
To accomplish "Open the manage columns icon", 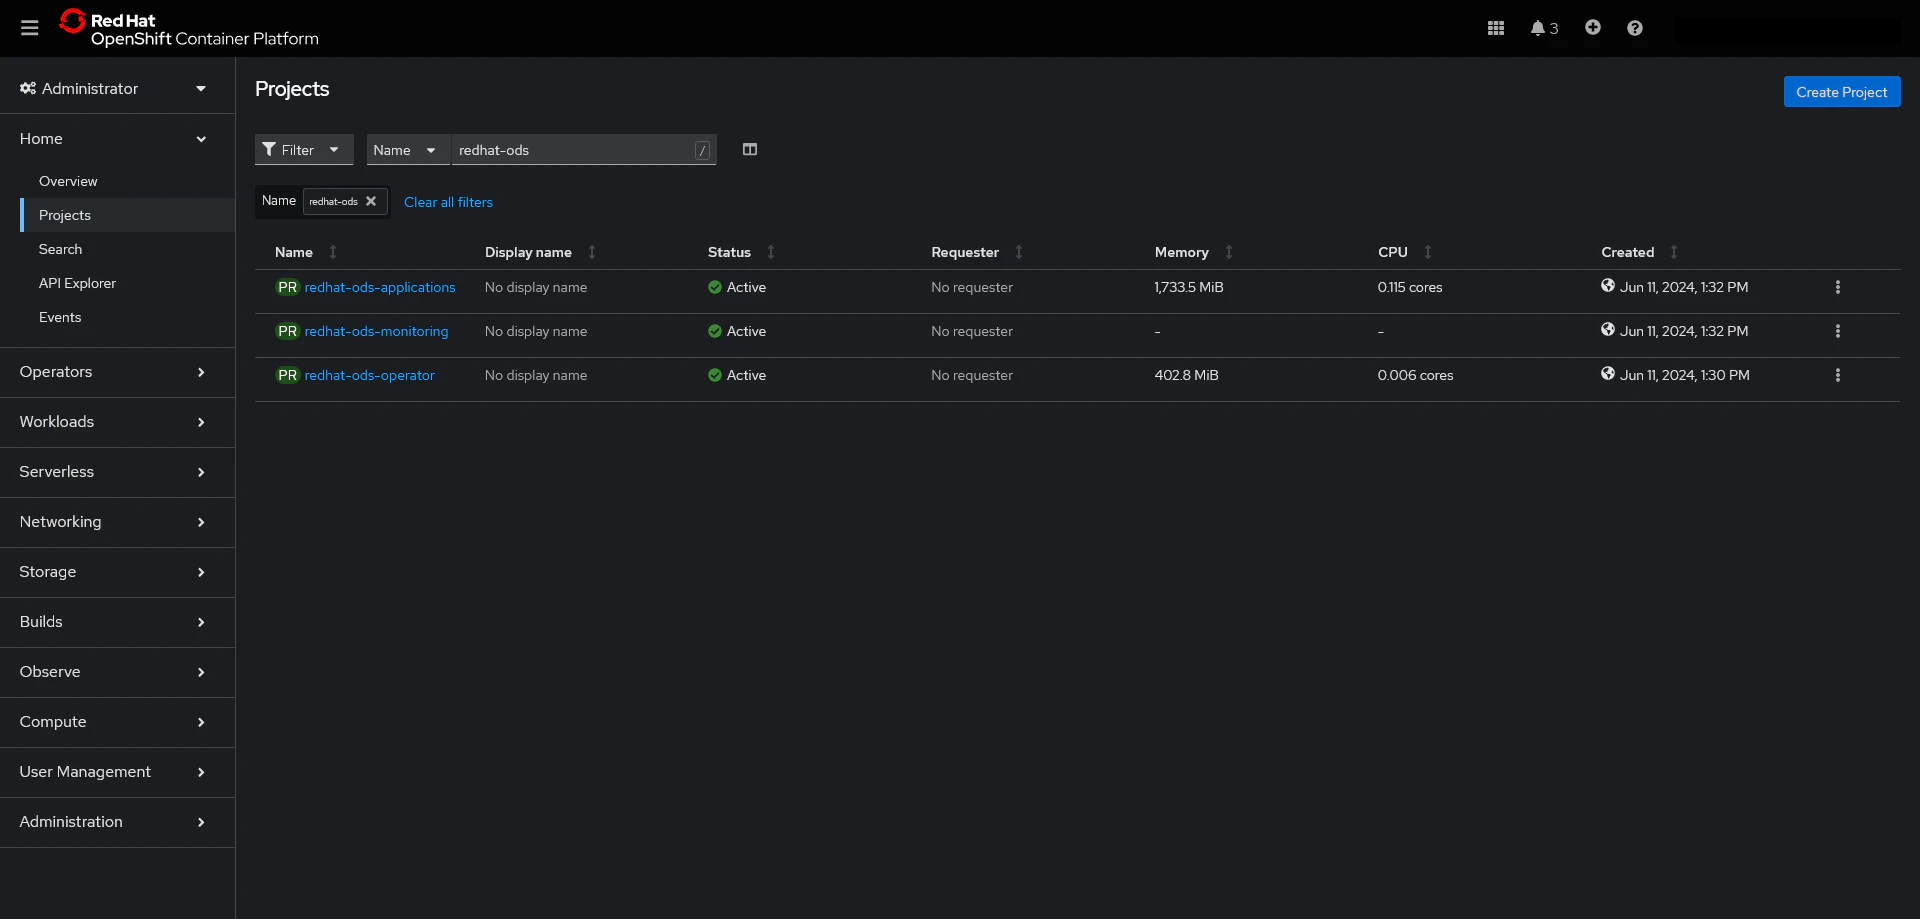I will [x=750, y=149].
